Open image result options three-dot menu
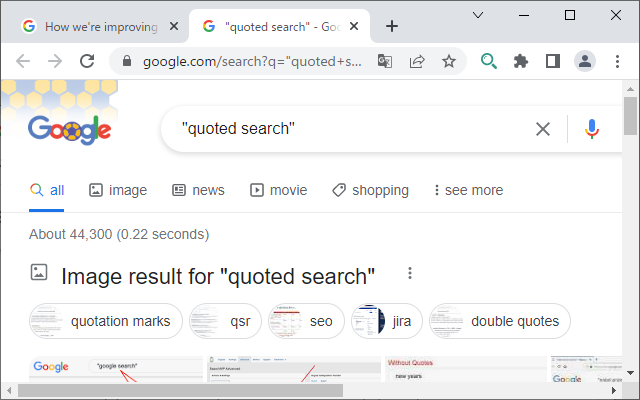Image resolution: width=640 pixels, height=400 pixels. tap(409, 274)
